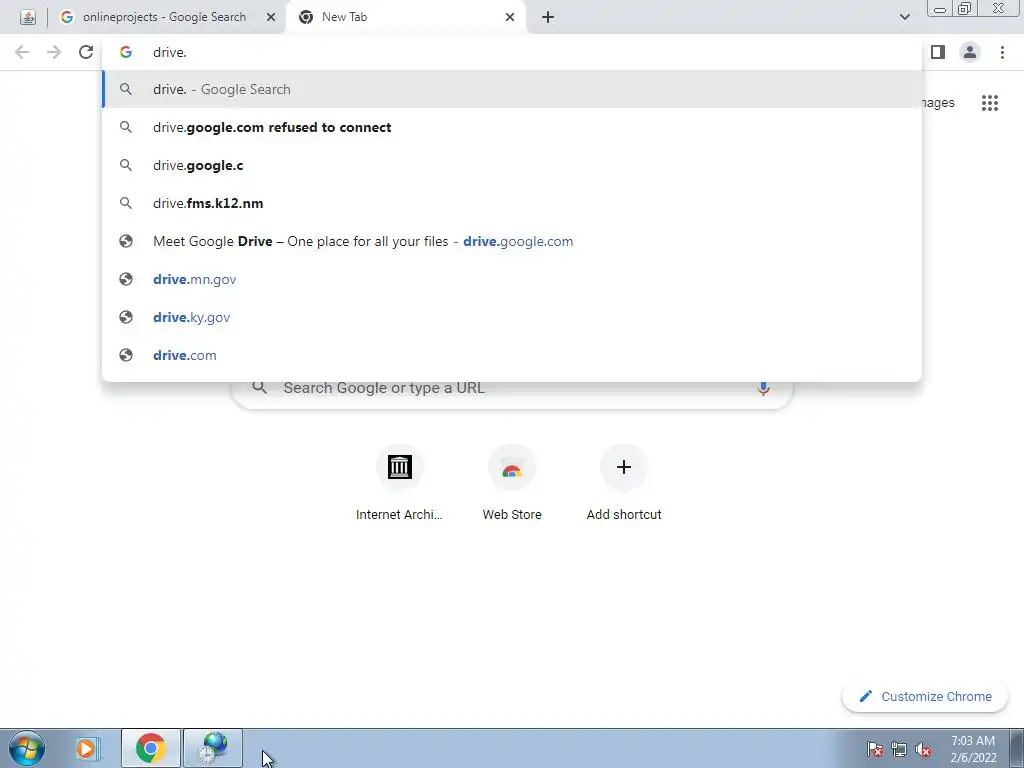1024x768 pixels.
Task: Reload the page using the refresh icon
Action: coord(86,52)
